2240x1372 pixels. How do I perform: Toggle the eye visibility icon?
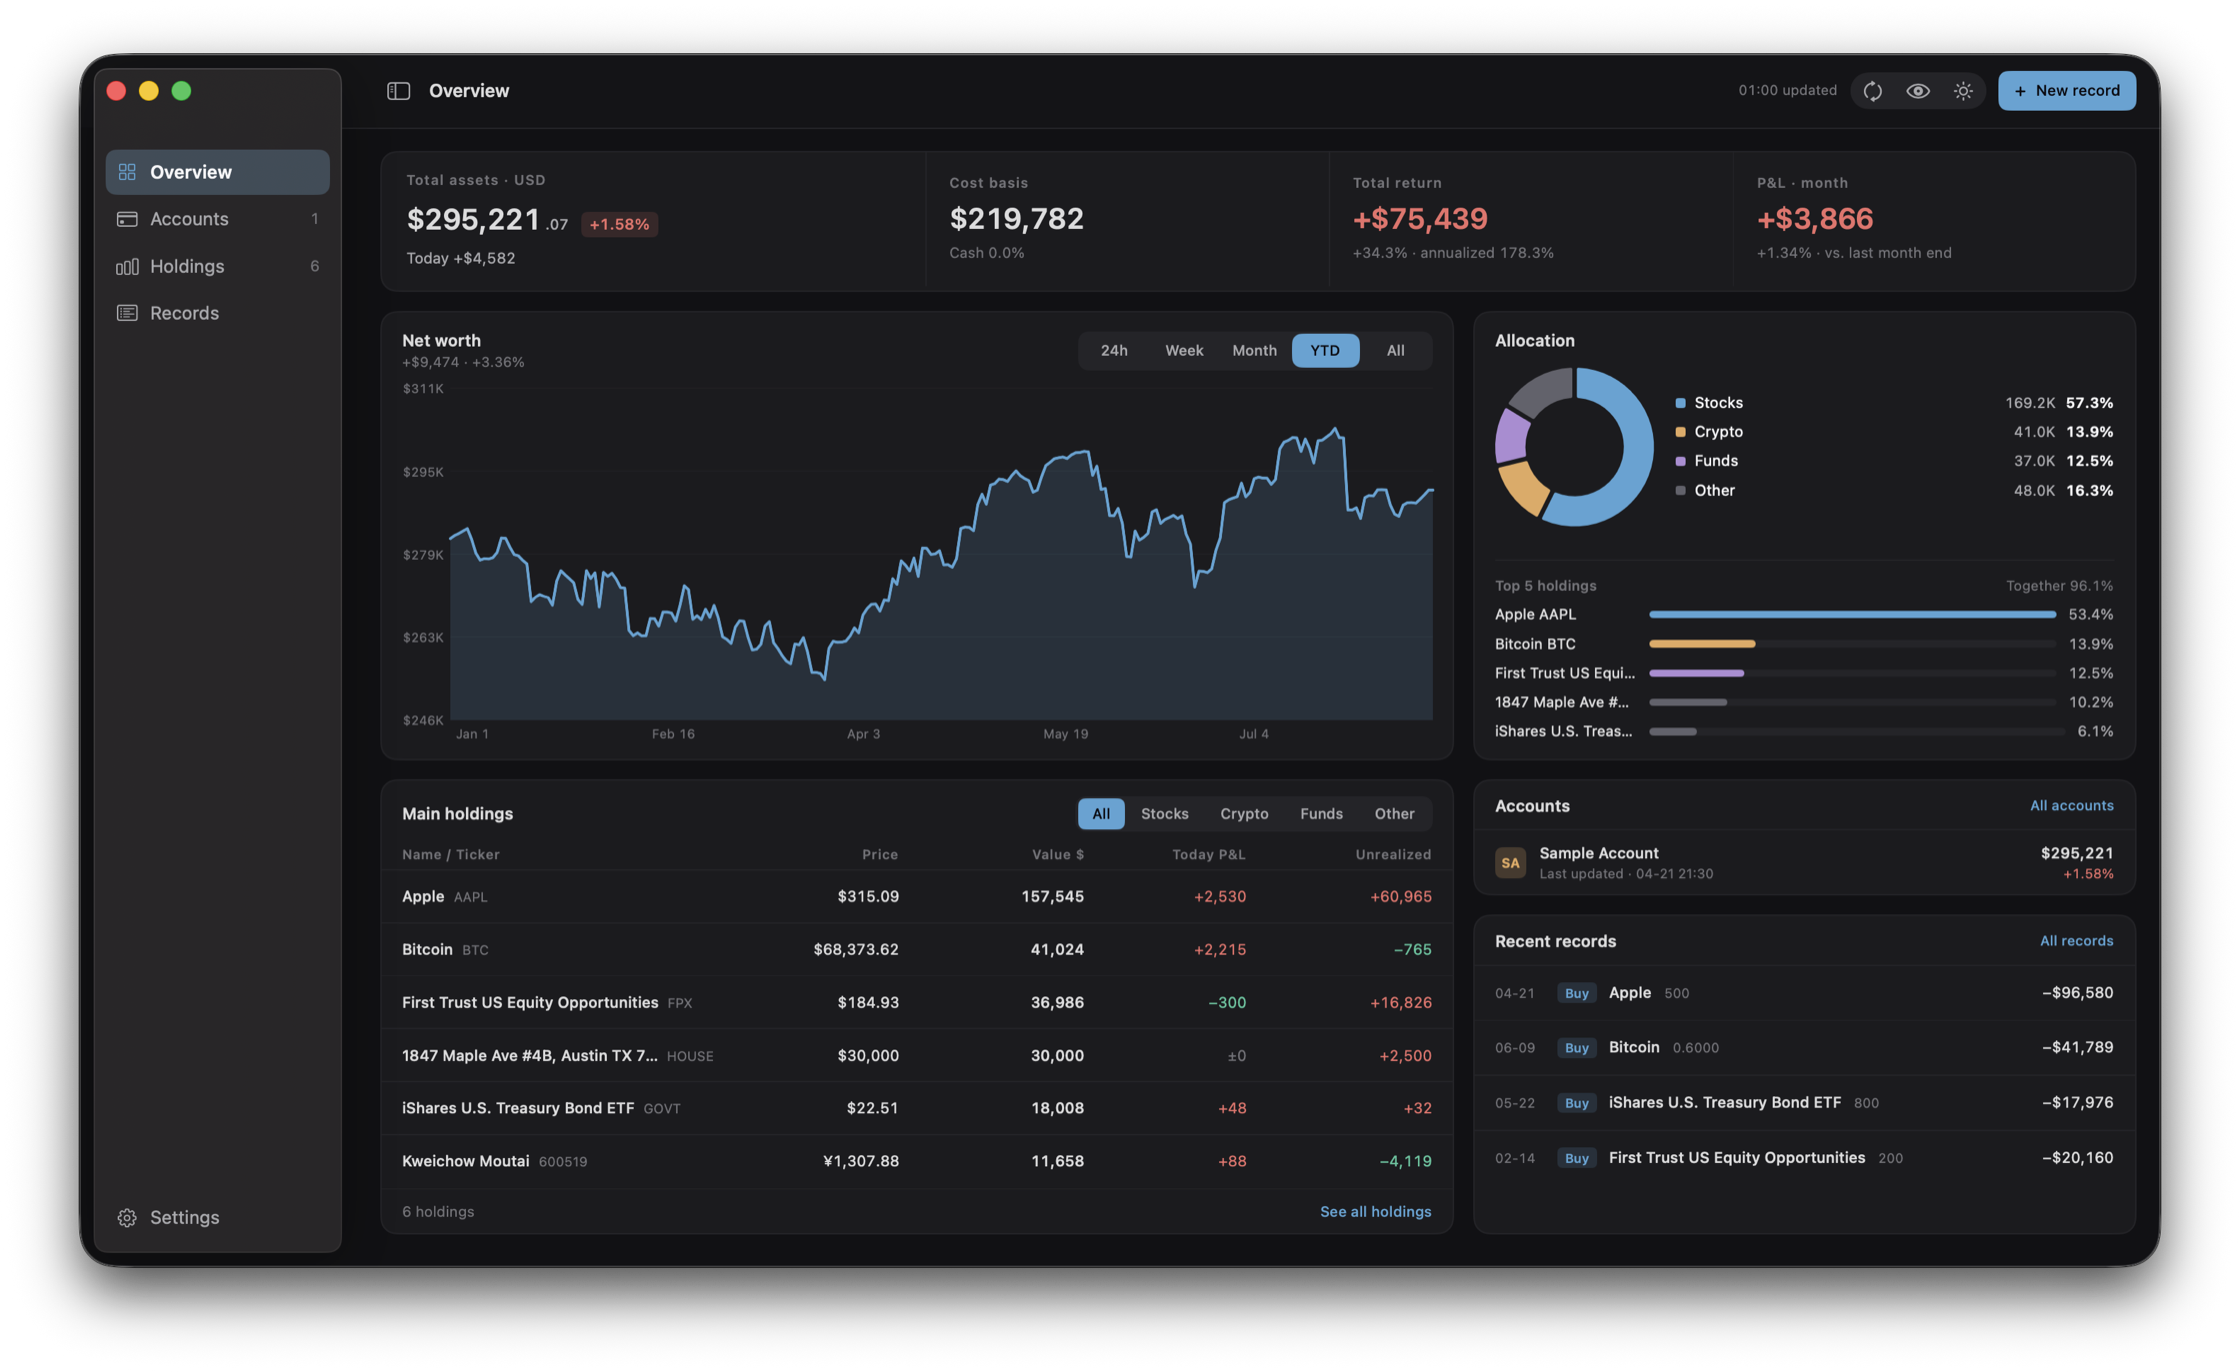[1918, 91]
